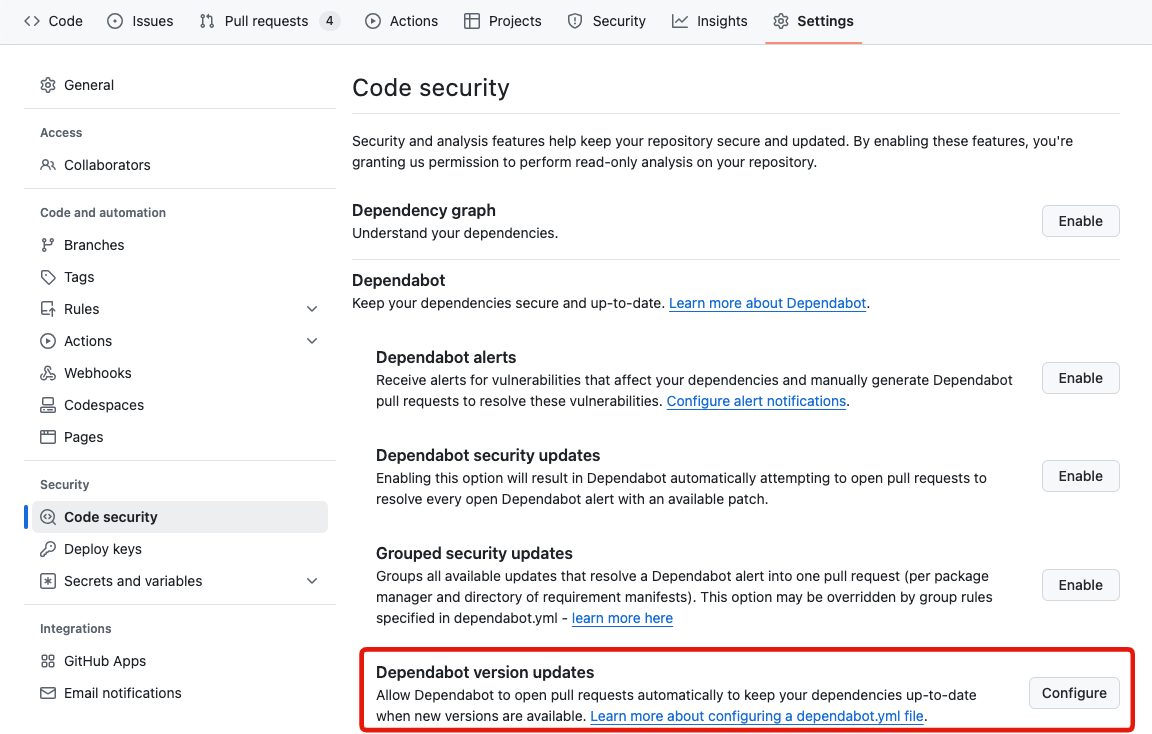Enable Dependabot alerts
The image size is (1152, 734).
coord(1080,378)
